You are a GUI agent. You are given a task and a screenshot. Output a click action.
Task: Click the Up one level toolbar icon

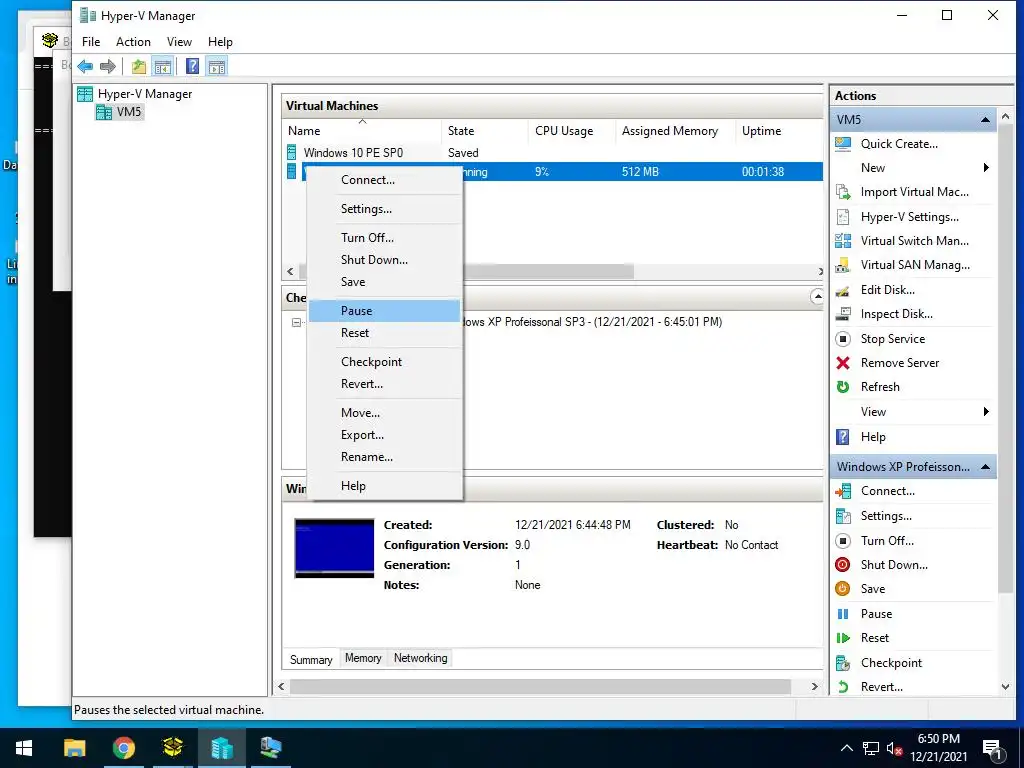coord(138,66)
